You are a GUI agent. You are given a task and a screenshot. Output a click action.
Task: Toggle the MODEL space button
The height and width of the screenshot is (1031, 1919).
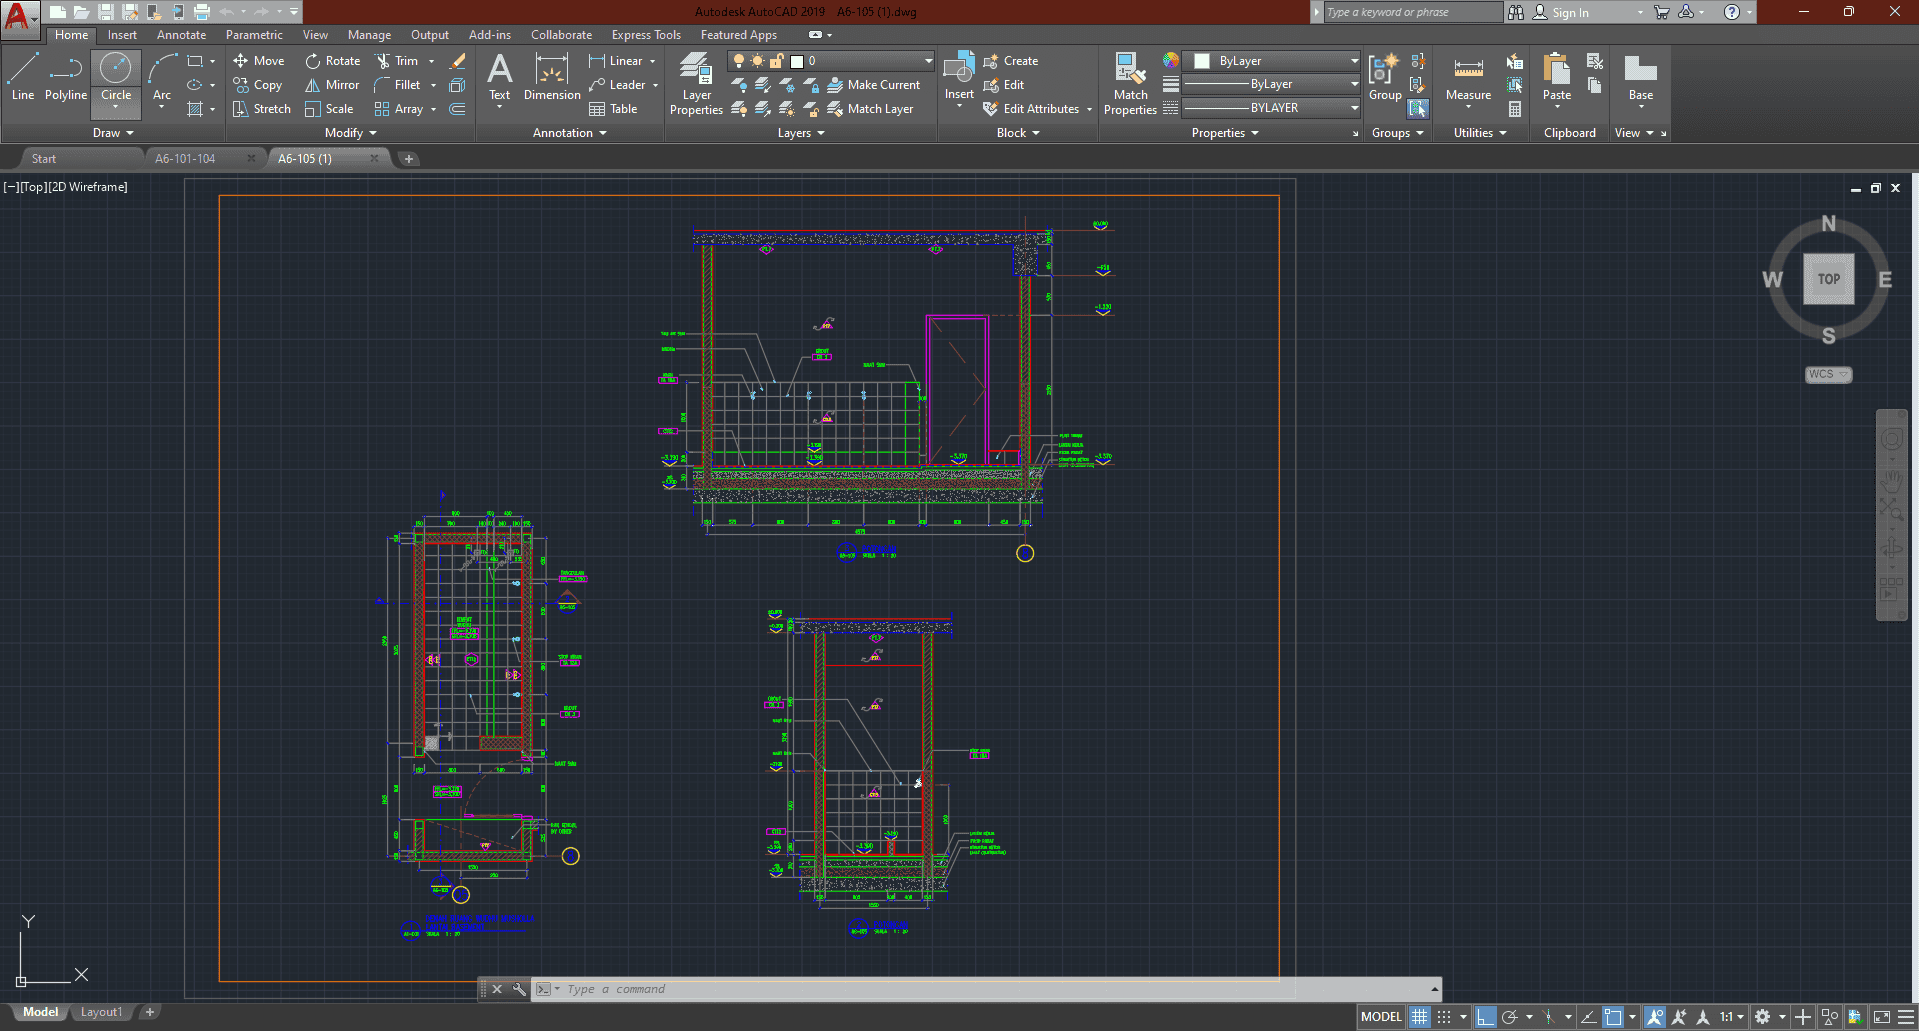click(1381, 1017)
